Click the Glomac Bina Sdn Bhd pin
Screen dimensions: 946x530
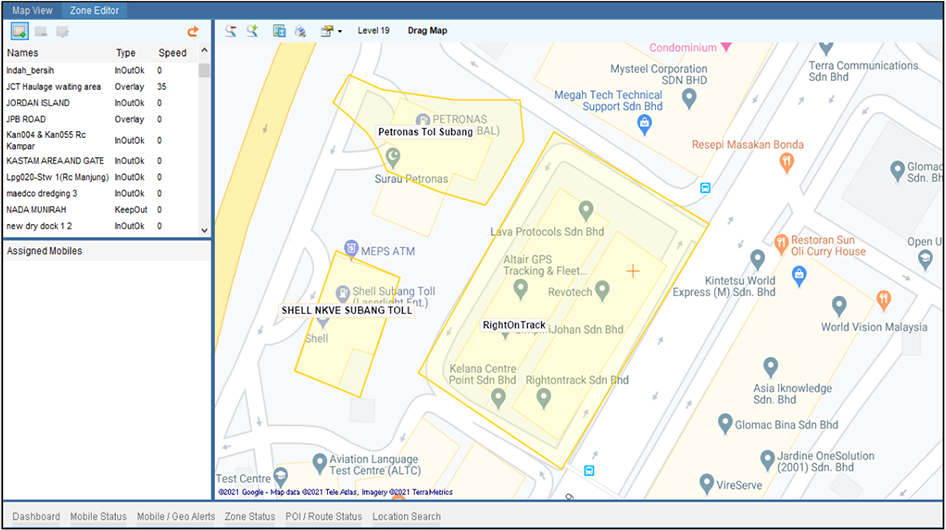point(725,424)
